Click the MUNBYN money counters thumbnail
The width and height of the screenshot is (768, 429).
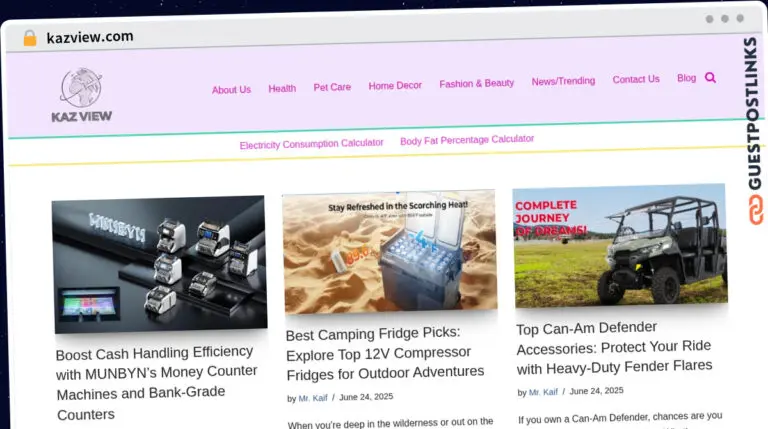coord(160,264)
